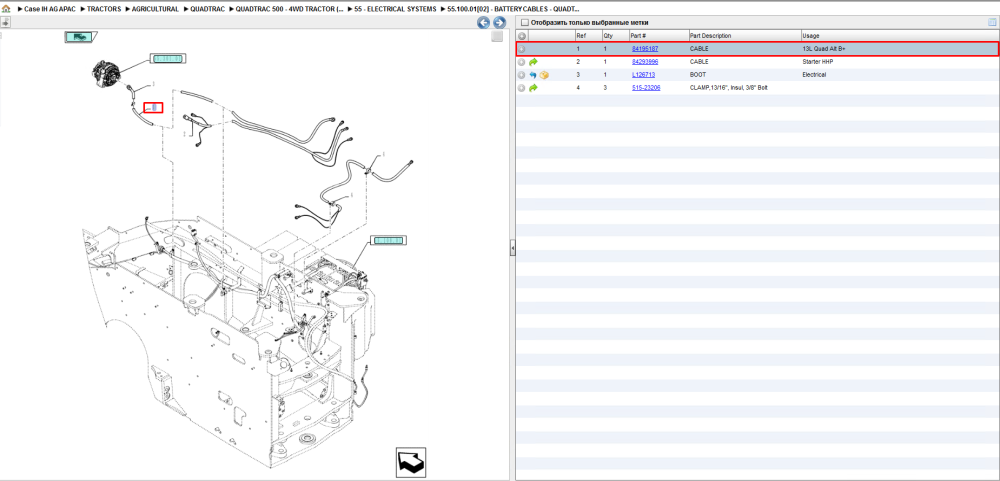Click the cyan reference label beside the battery box
This screenshot has width=1000, height=481.
[x=388, y=240]
